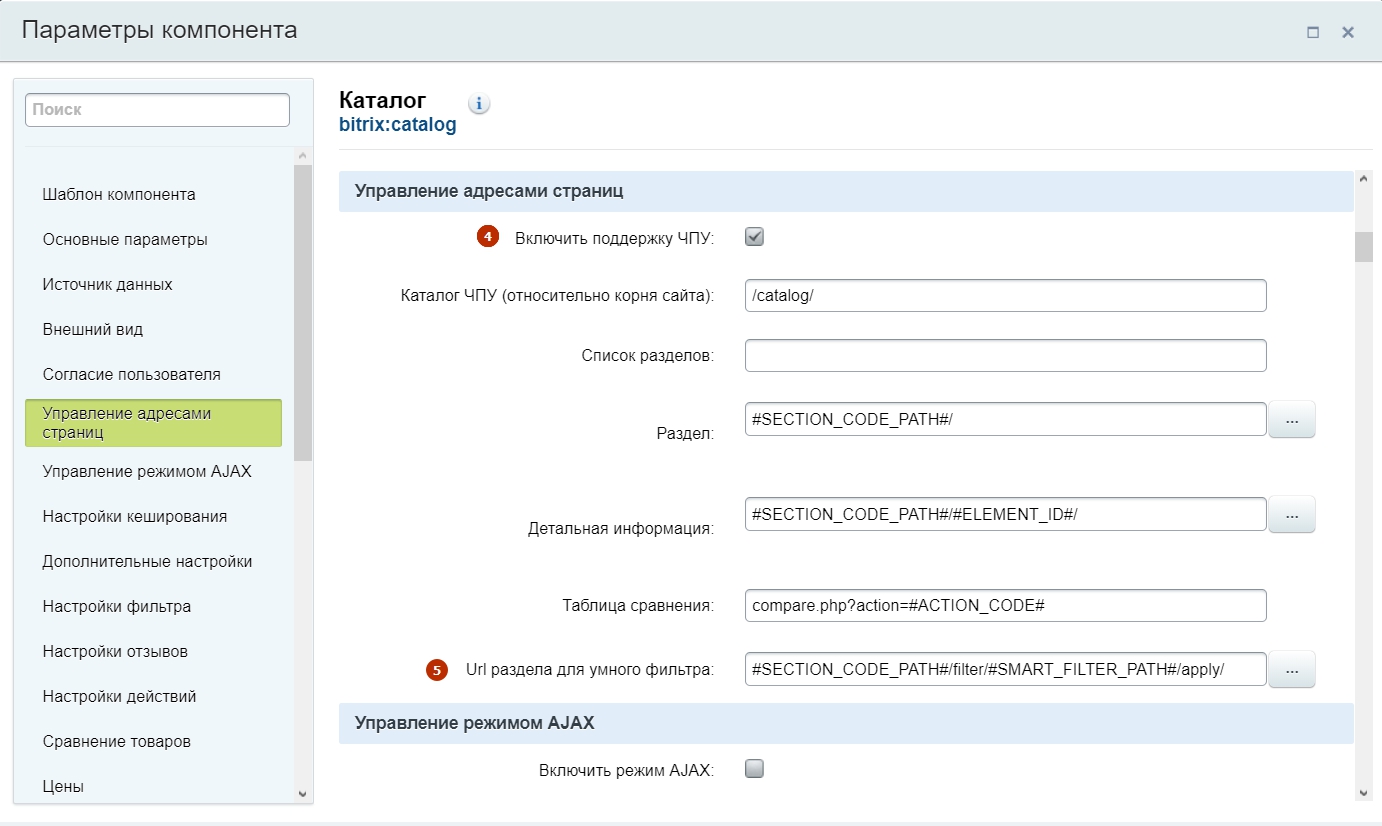Go to Источник данных section
This screenshot has width=1382, height=826.
click(x=108, y=285)
